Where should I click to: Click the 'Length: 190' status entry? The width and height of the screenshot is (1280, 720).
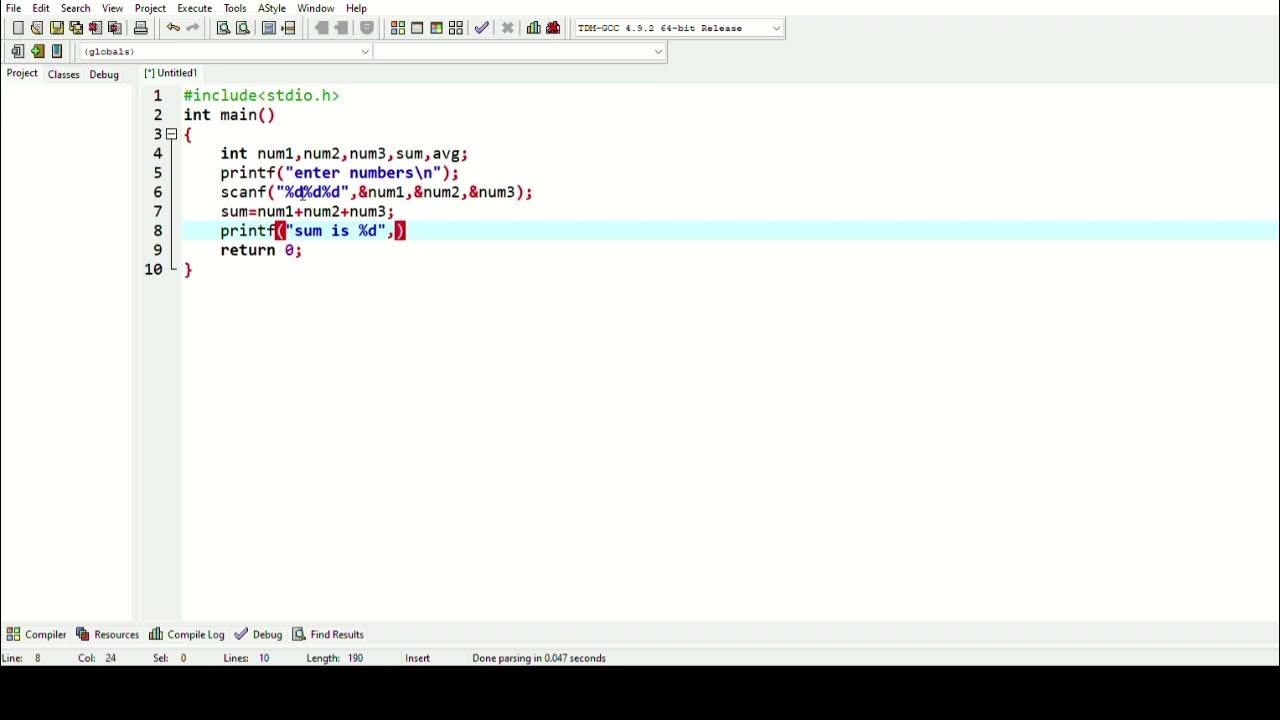point(335,658)
